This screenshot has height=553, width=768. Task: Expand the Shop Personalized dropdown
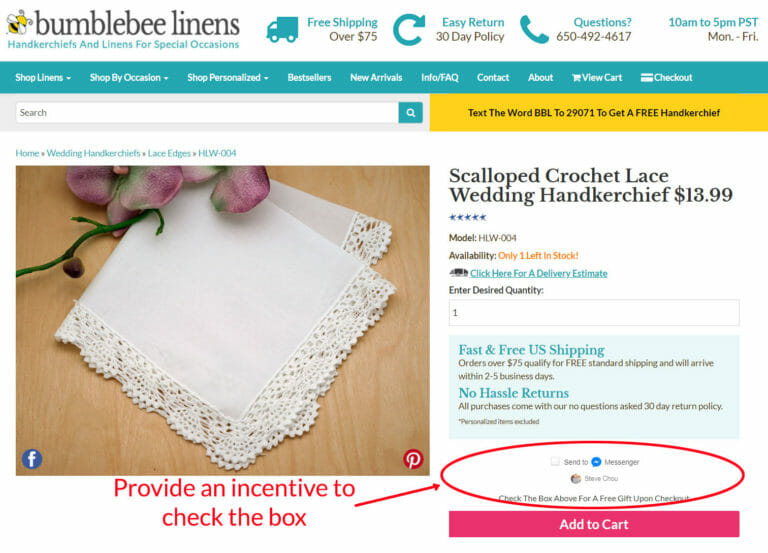[228, 77]
